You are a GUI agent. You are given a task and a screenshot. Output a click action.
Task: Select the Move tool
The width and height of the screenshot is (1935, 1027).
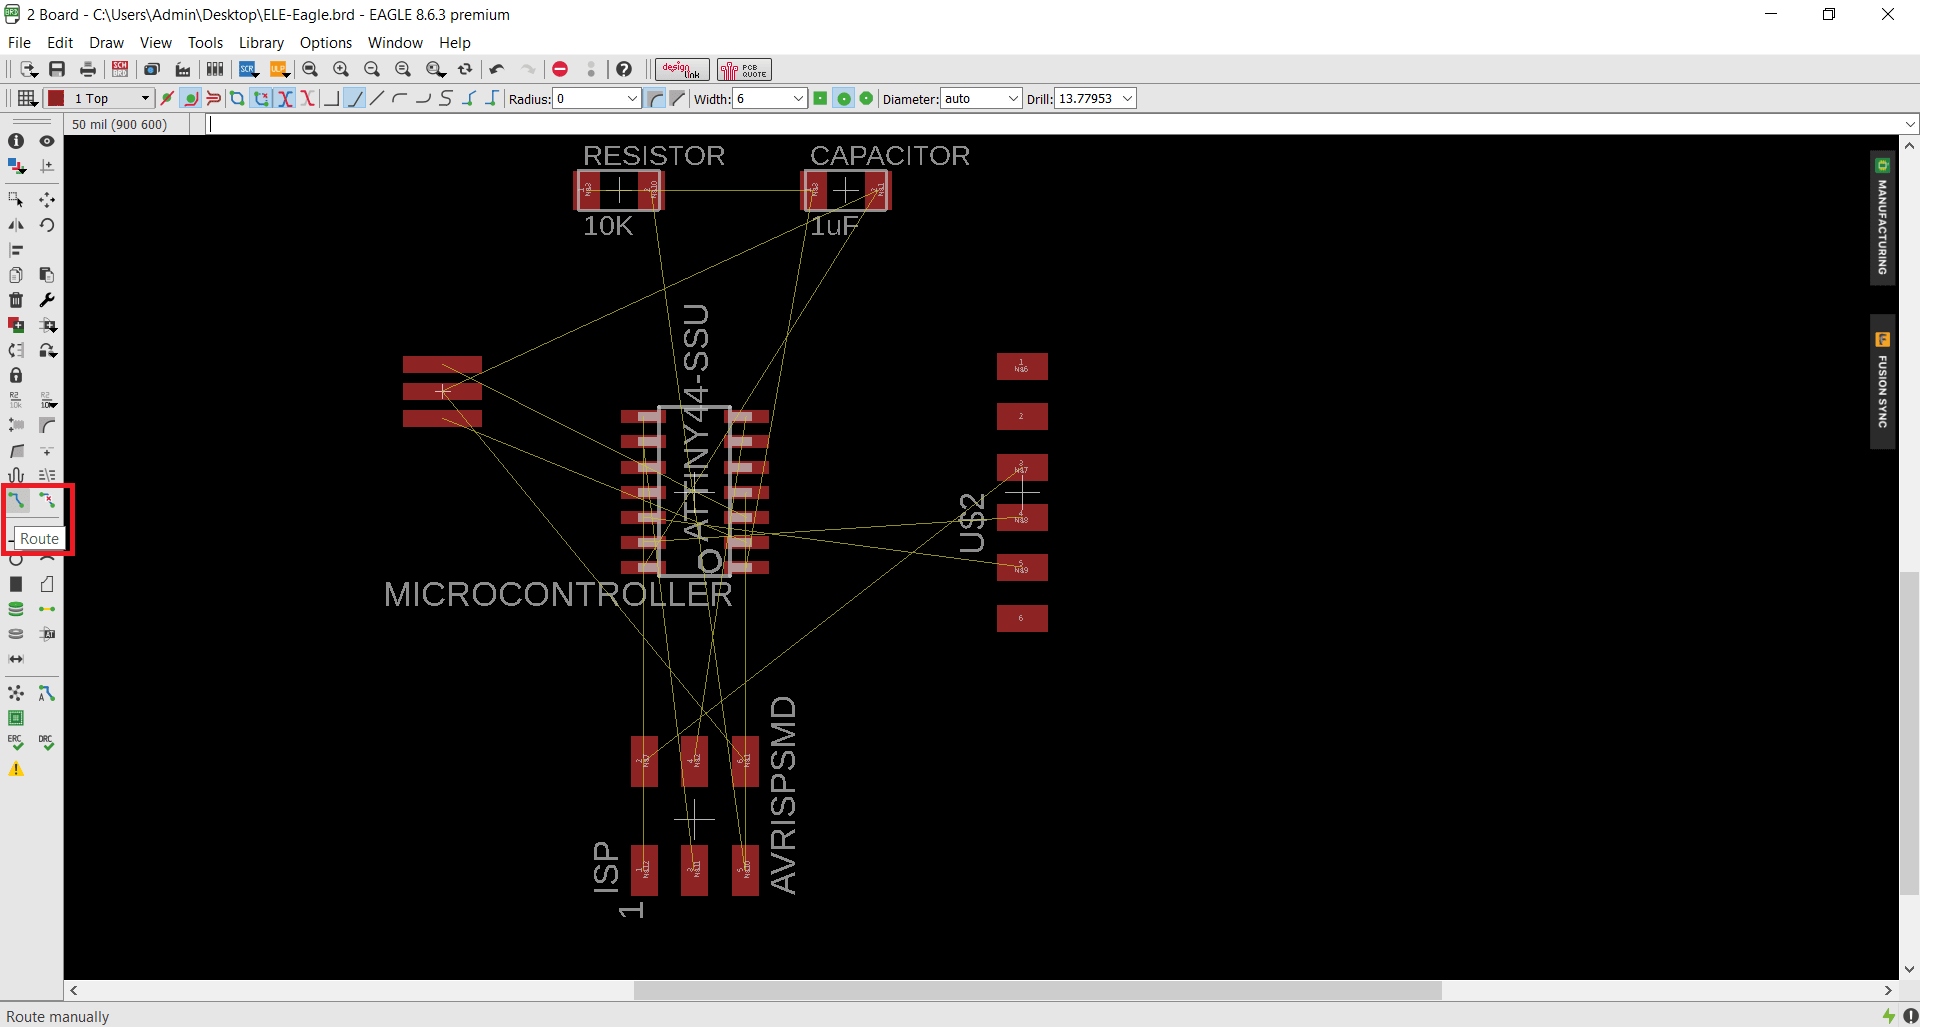tap(47, 200)
